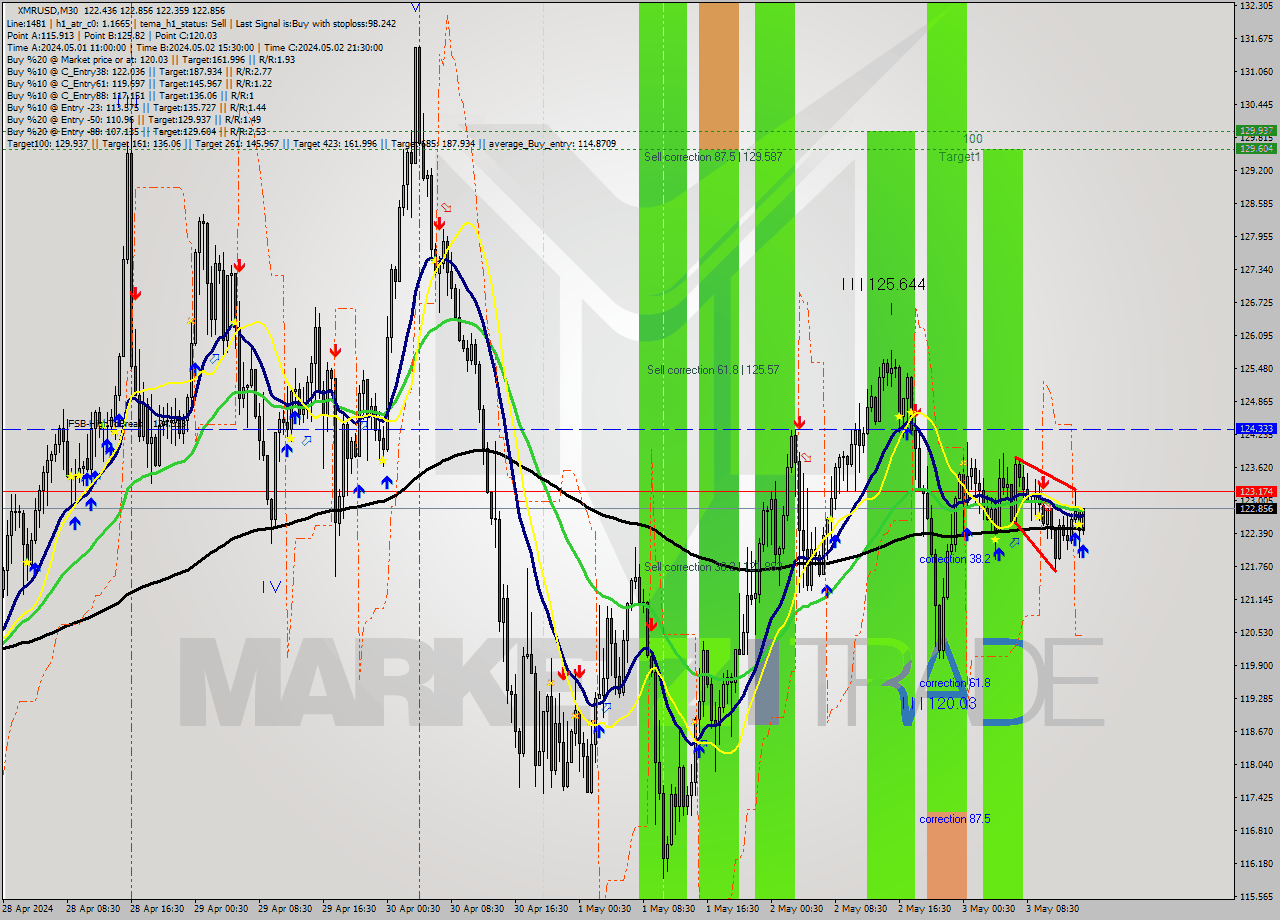
Task: Click the 'Target1' label
Action: [960, 157]
